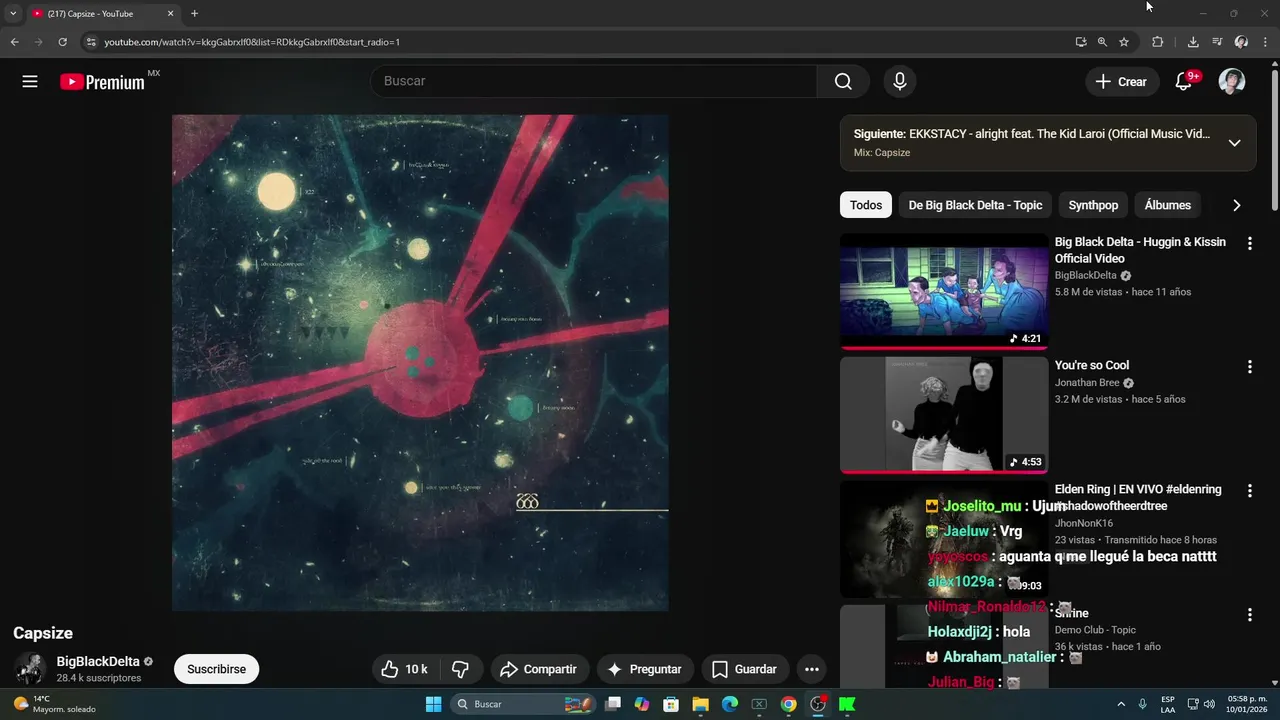
Task: Go to YouTube Premium home logo
Action: pos(103,82)
